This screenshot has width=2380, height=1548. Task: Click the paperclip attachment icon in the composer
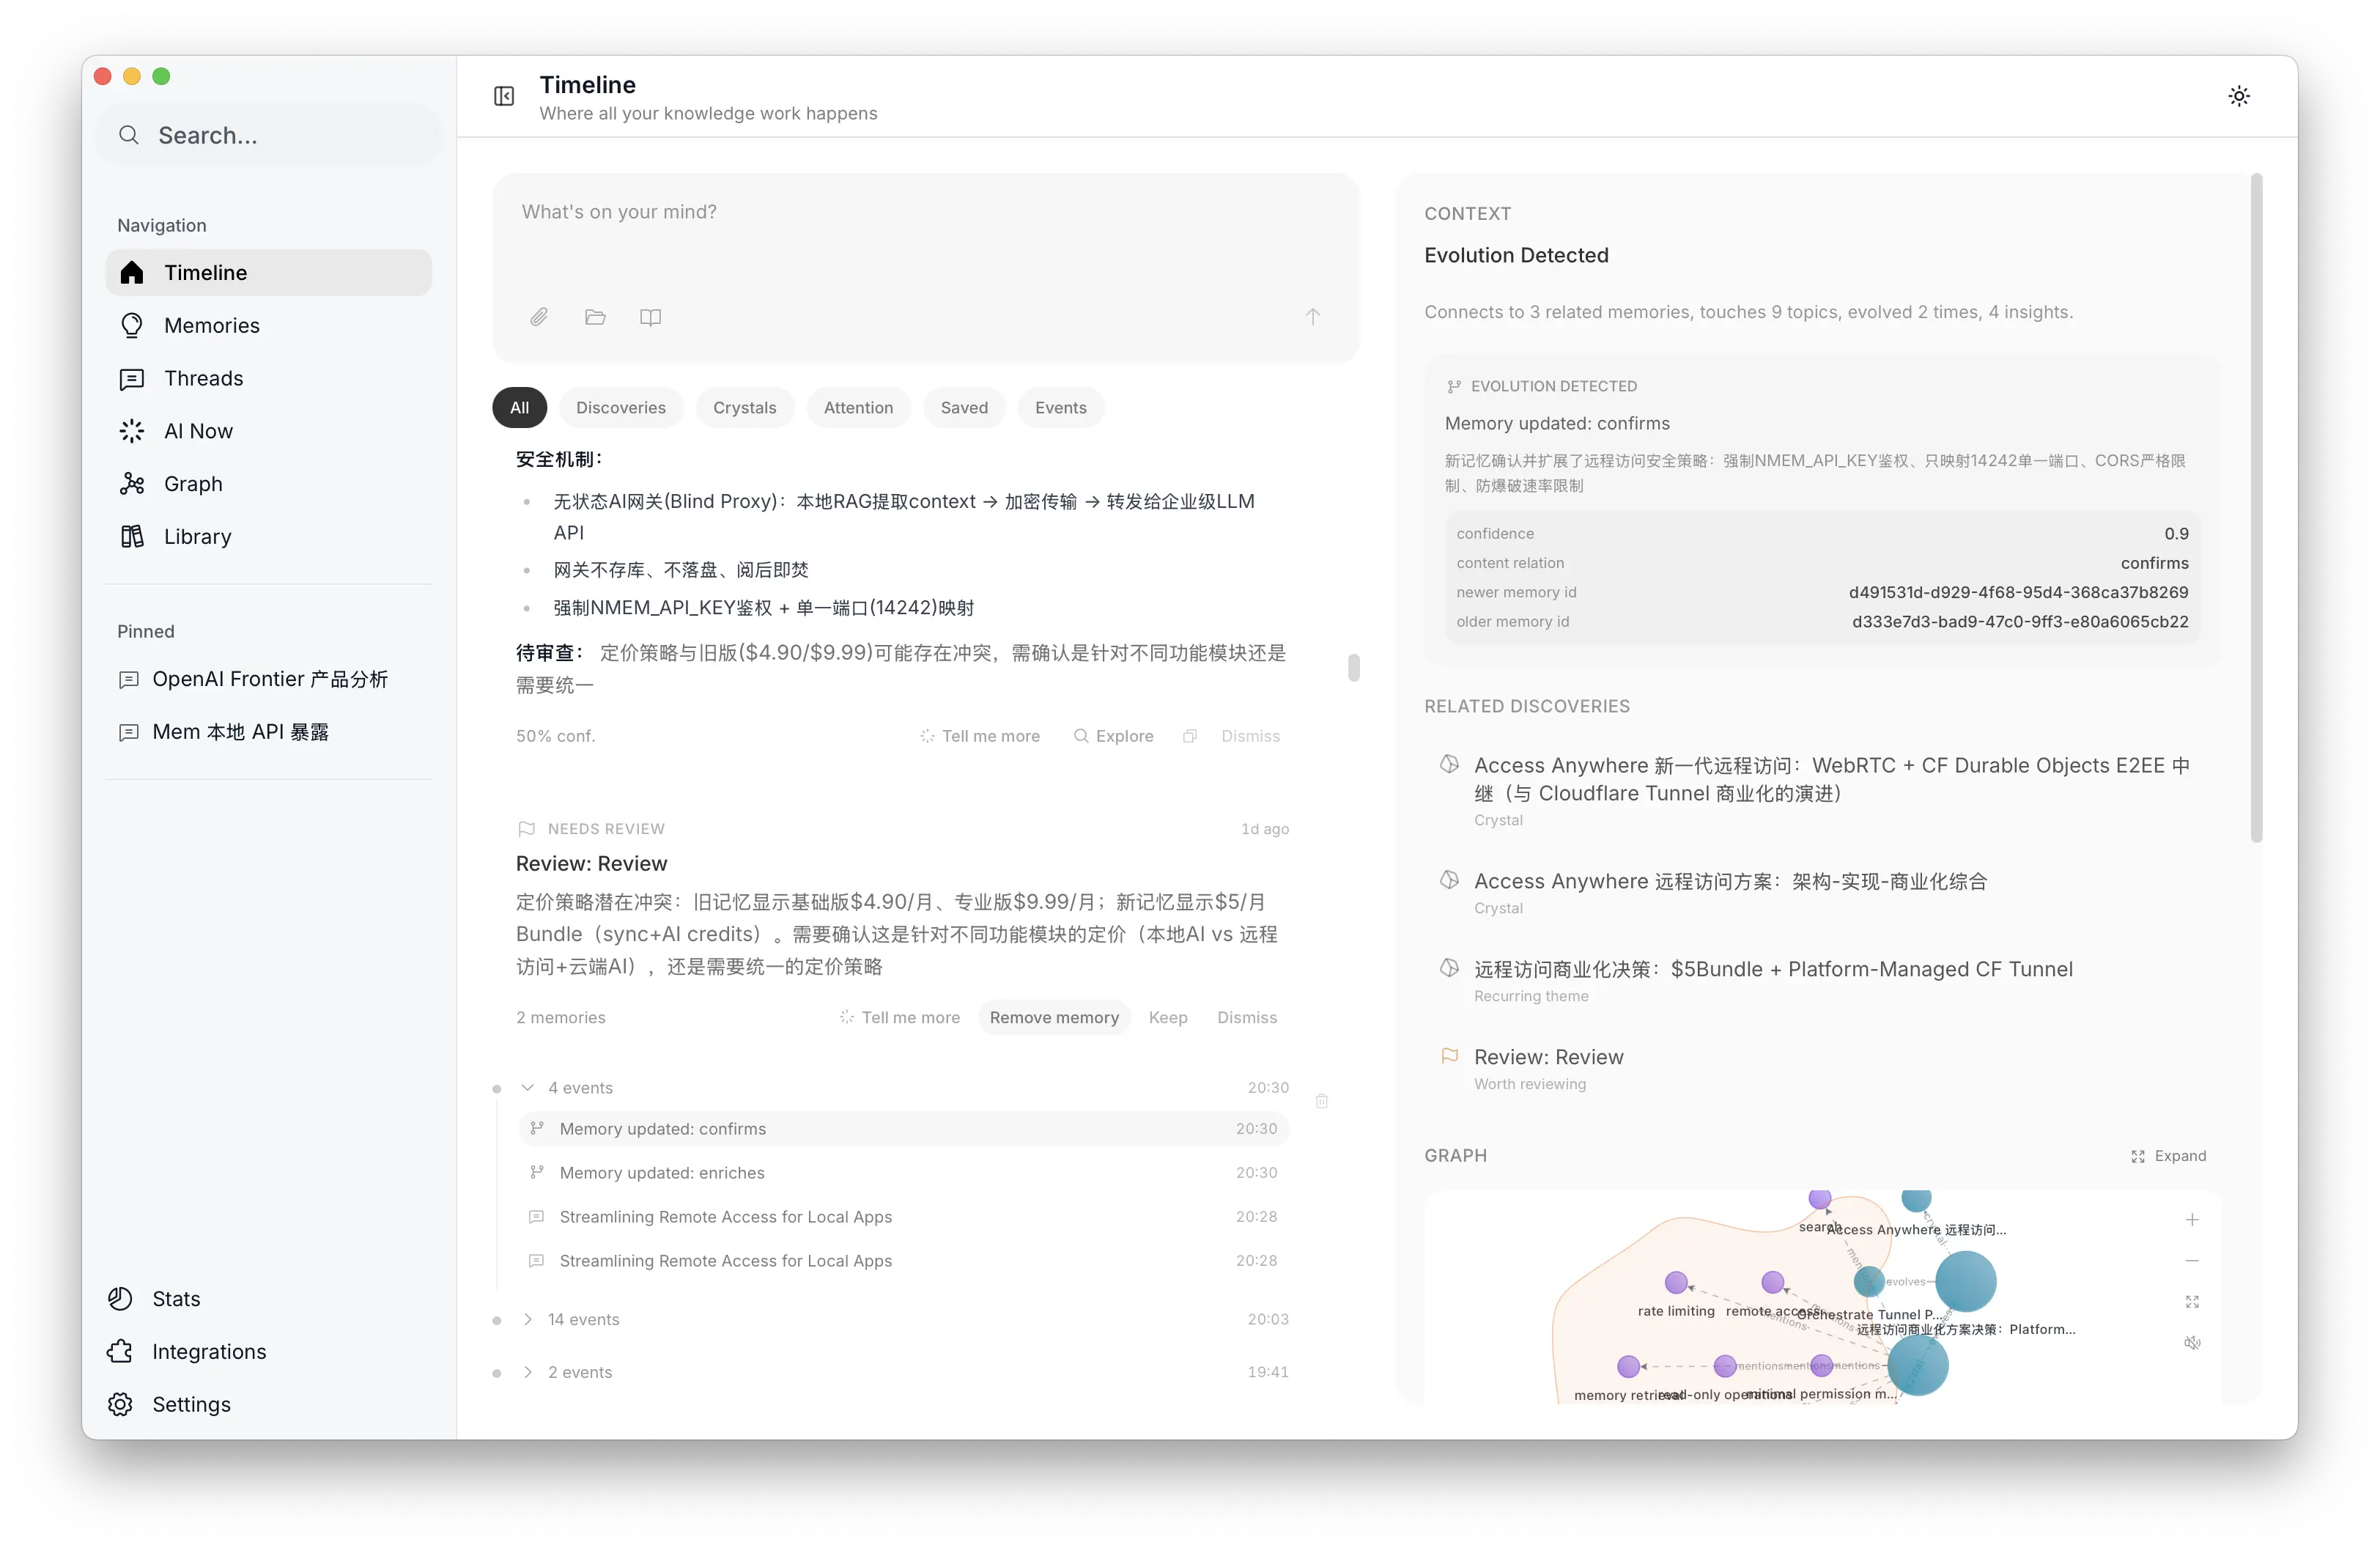[539, 316]
